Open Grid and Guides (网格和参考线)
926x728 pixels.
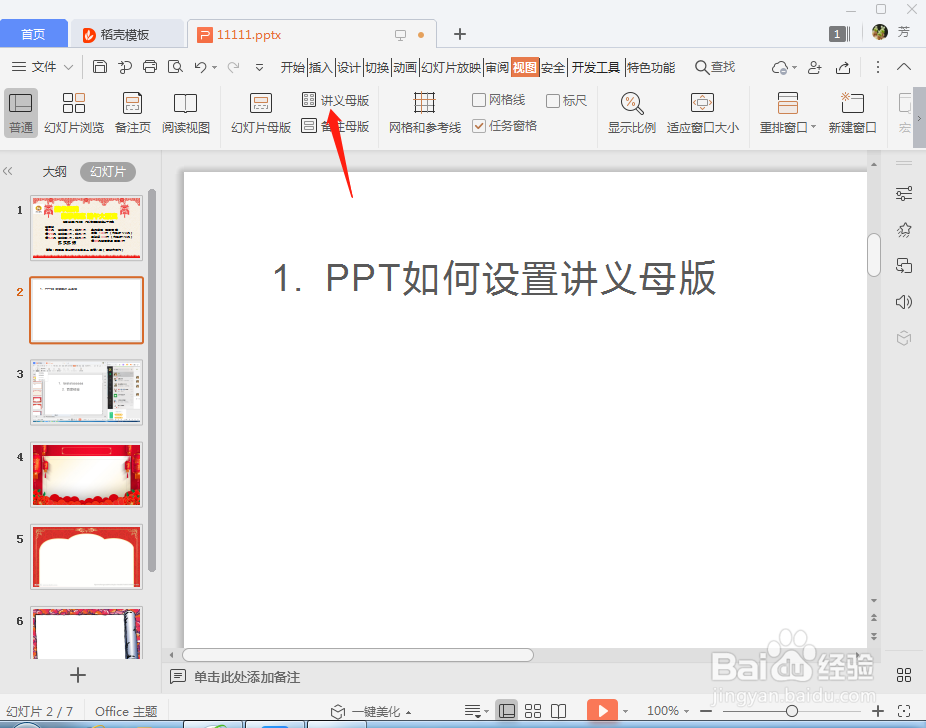tap(425, 113)
